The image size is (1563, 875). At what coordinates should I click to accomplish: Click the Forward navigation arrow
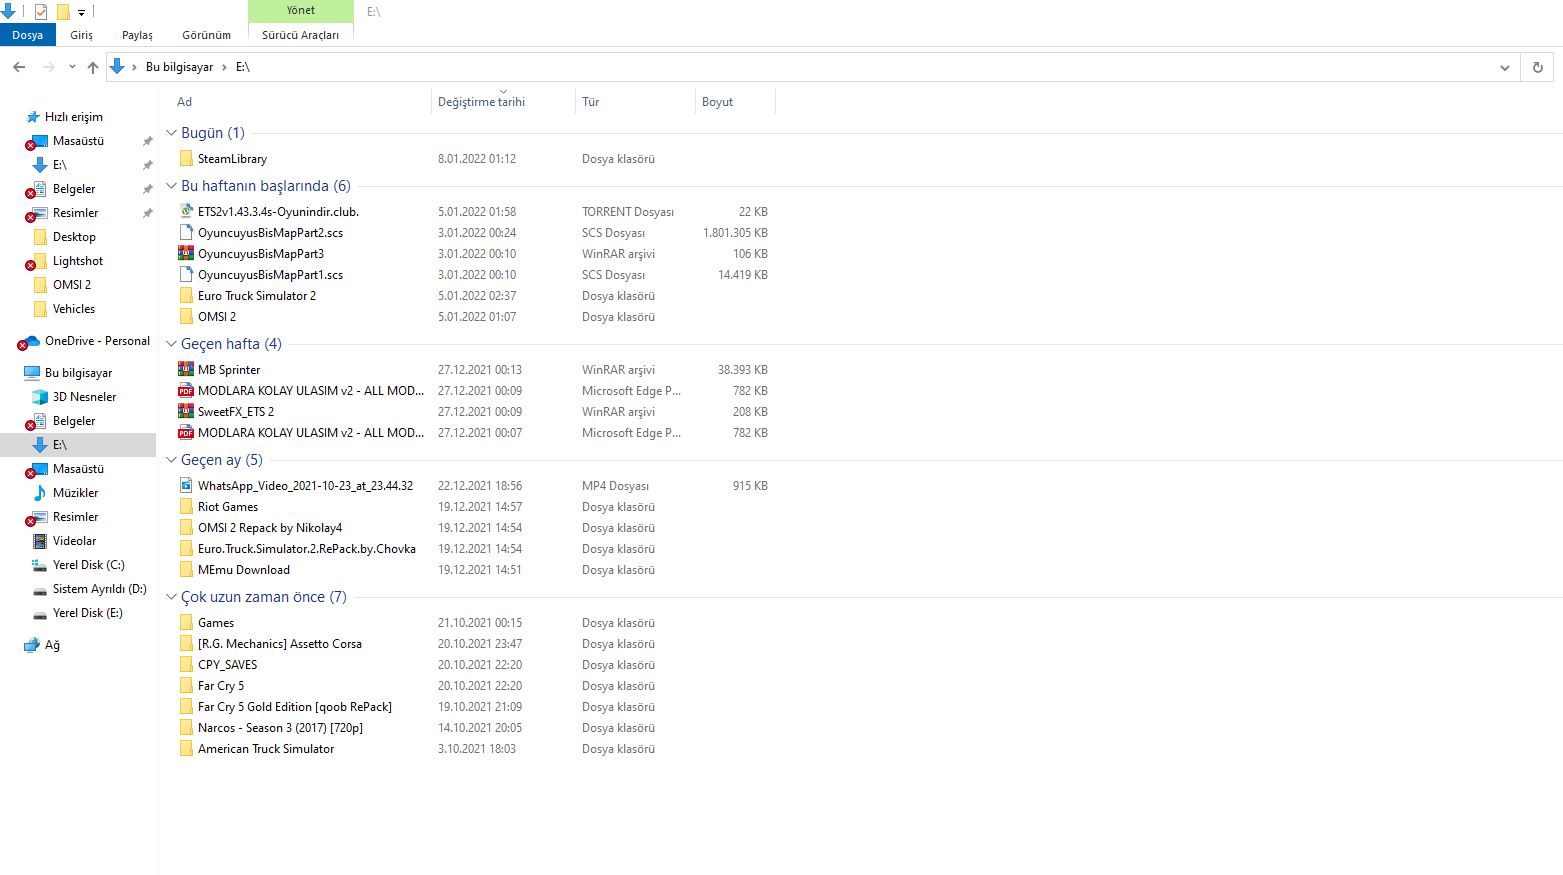(x=48, y=67)
